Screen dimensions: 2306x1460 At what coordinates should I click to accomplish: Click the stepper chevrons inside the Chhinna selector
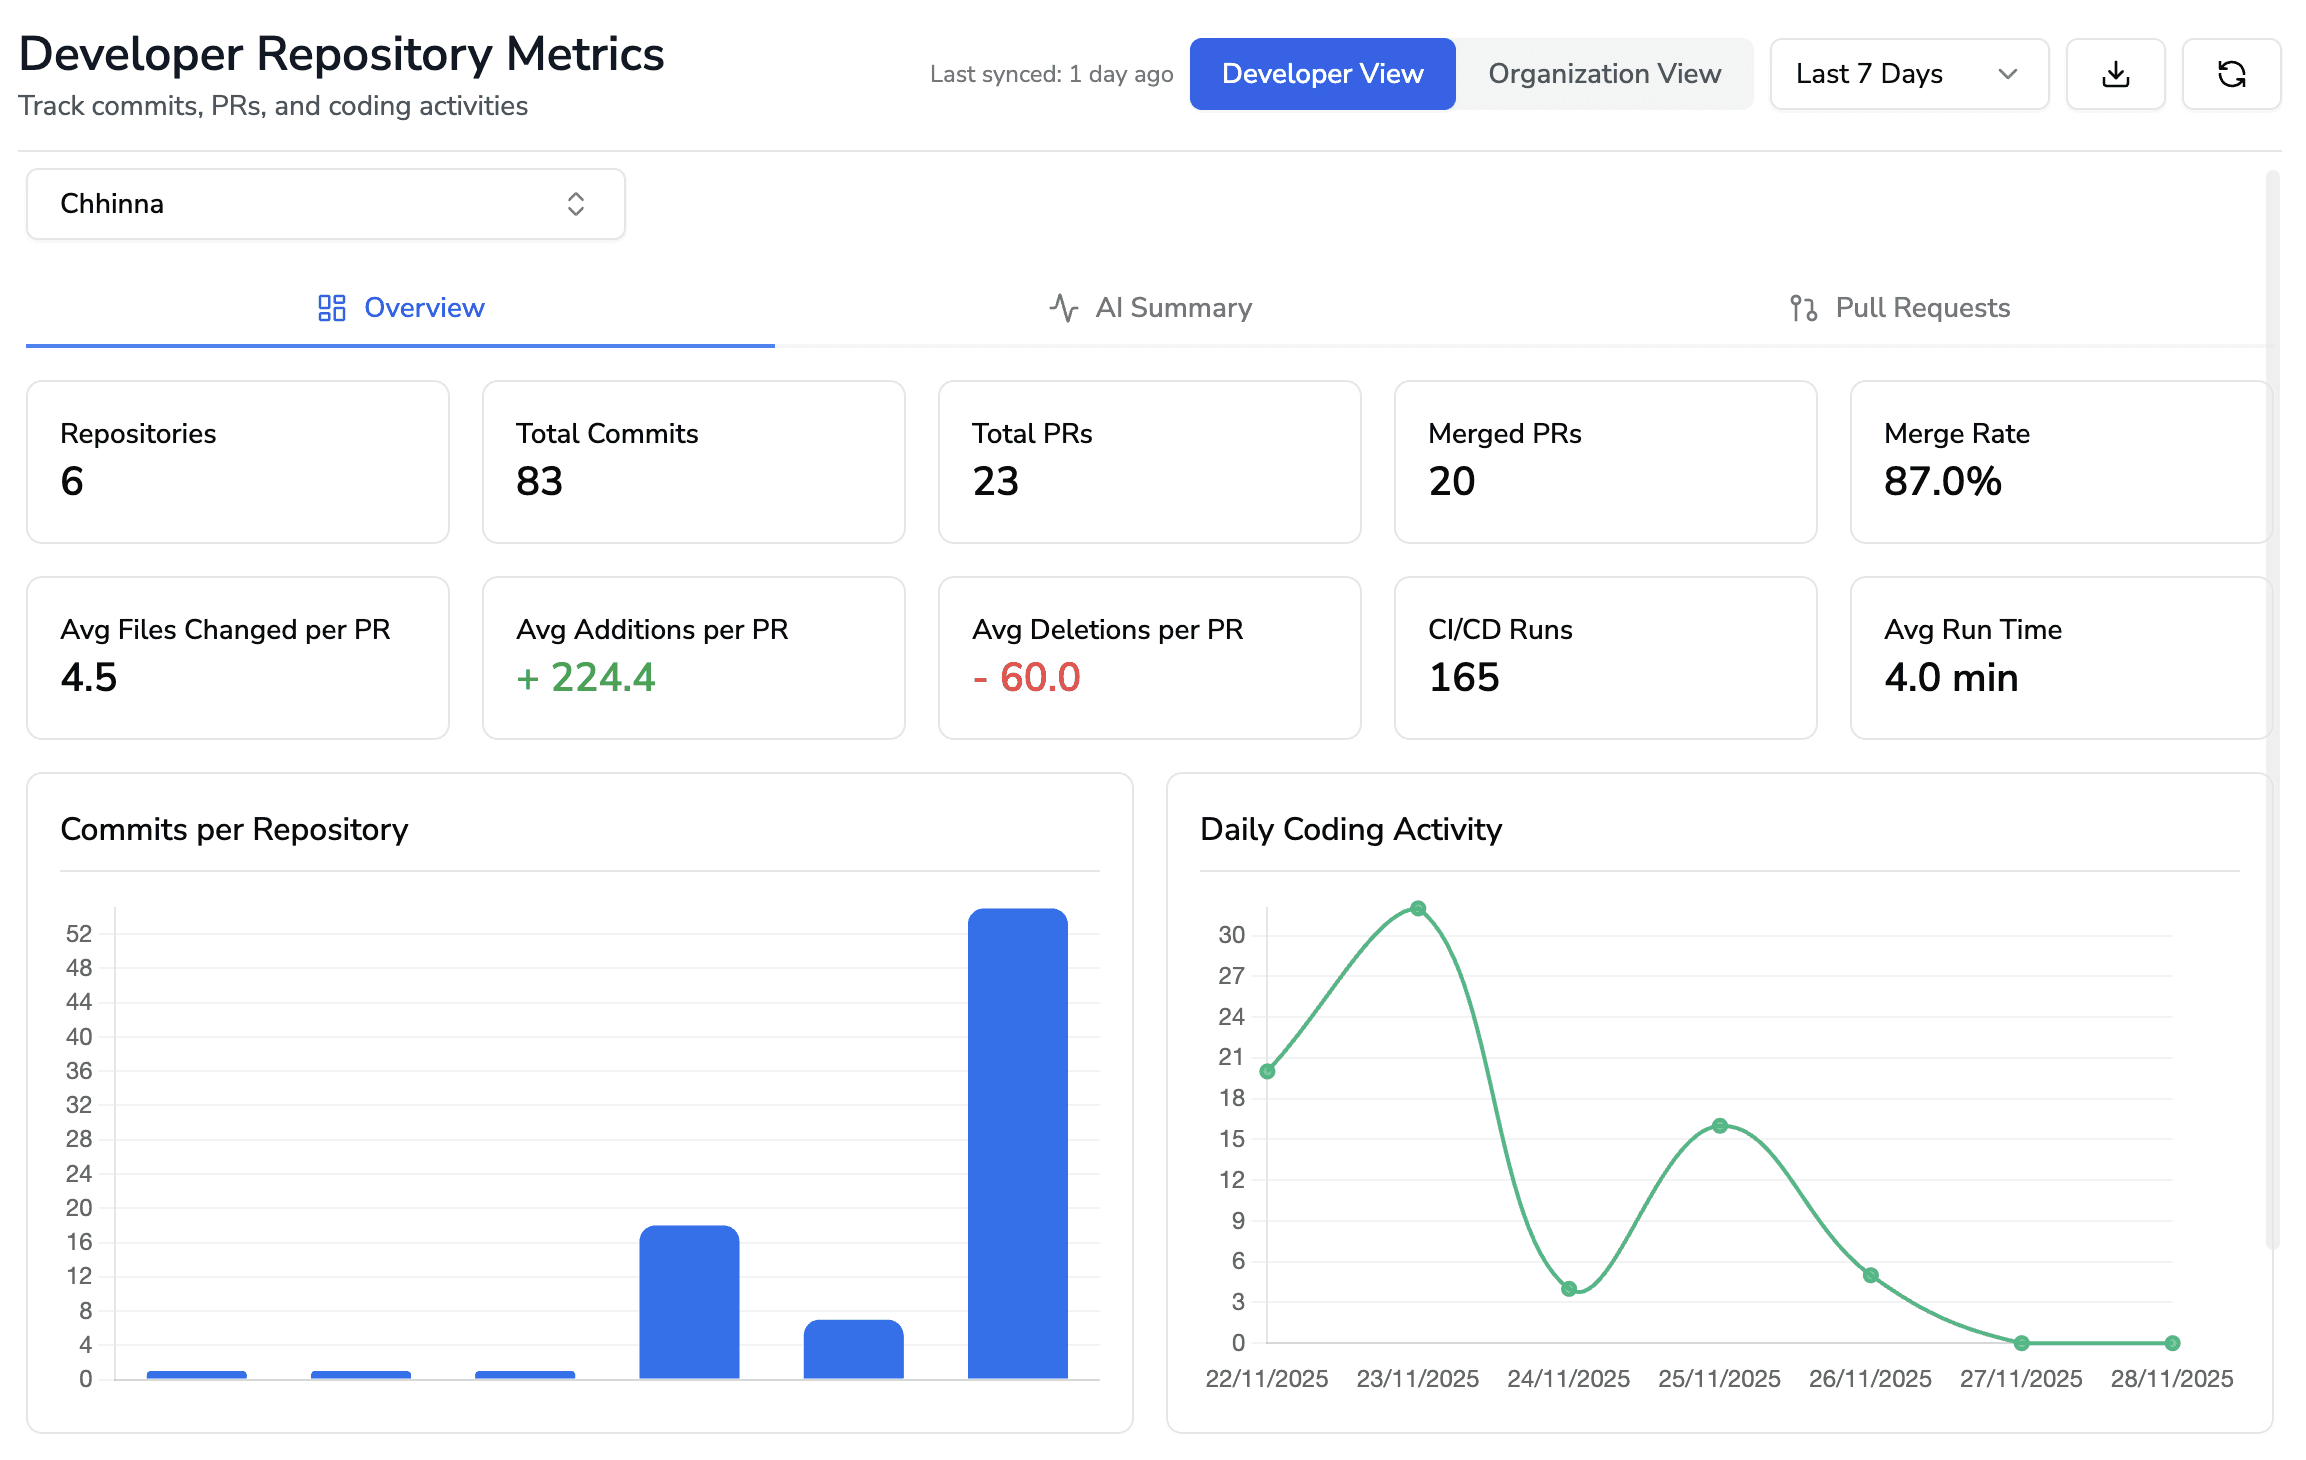coord(577,204)
